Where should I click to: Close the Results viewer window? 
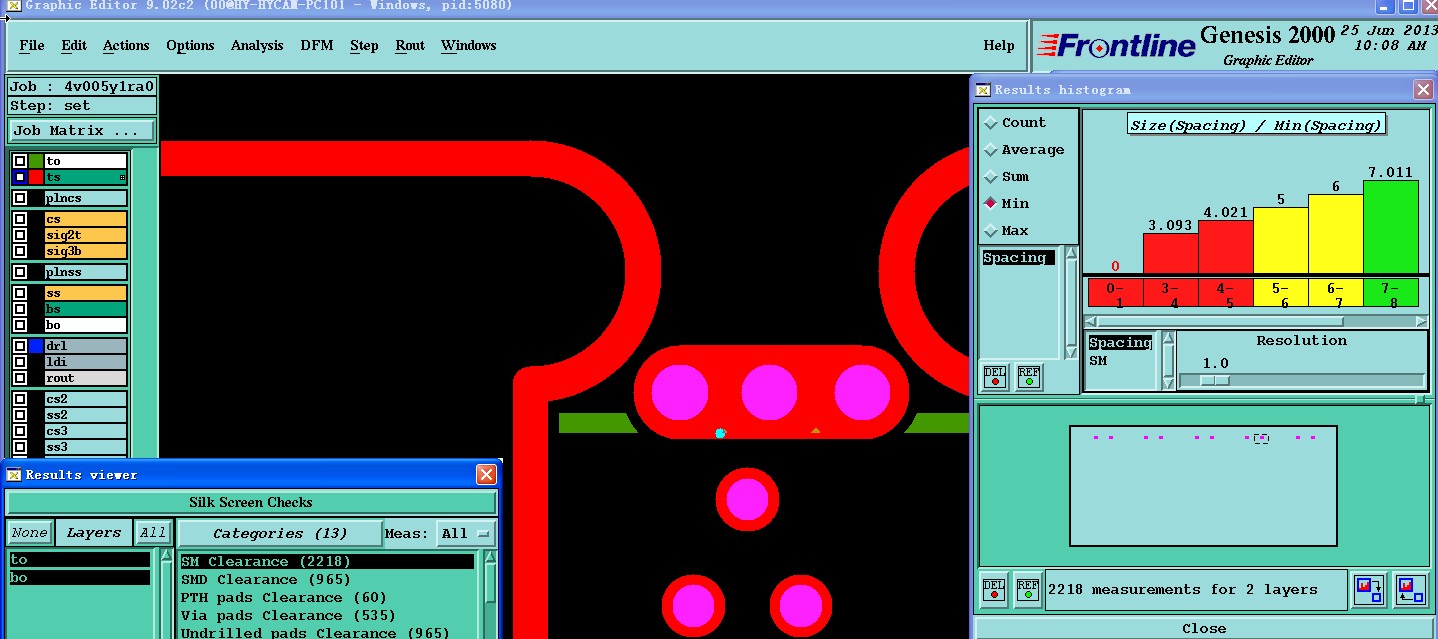point(486,475)
